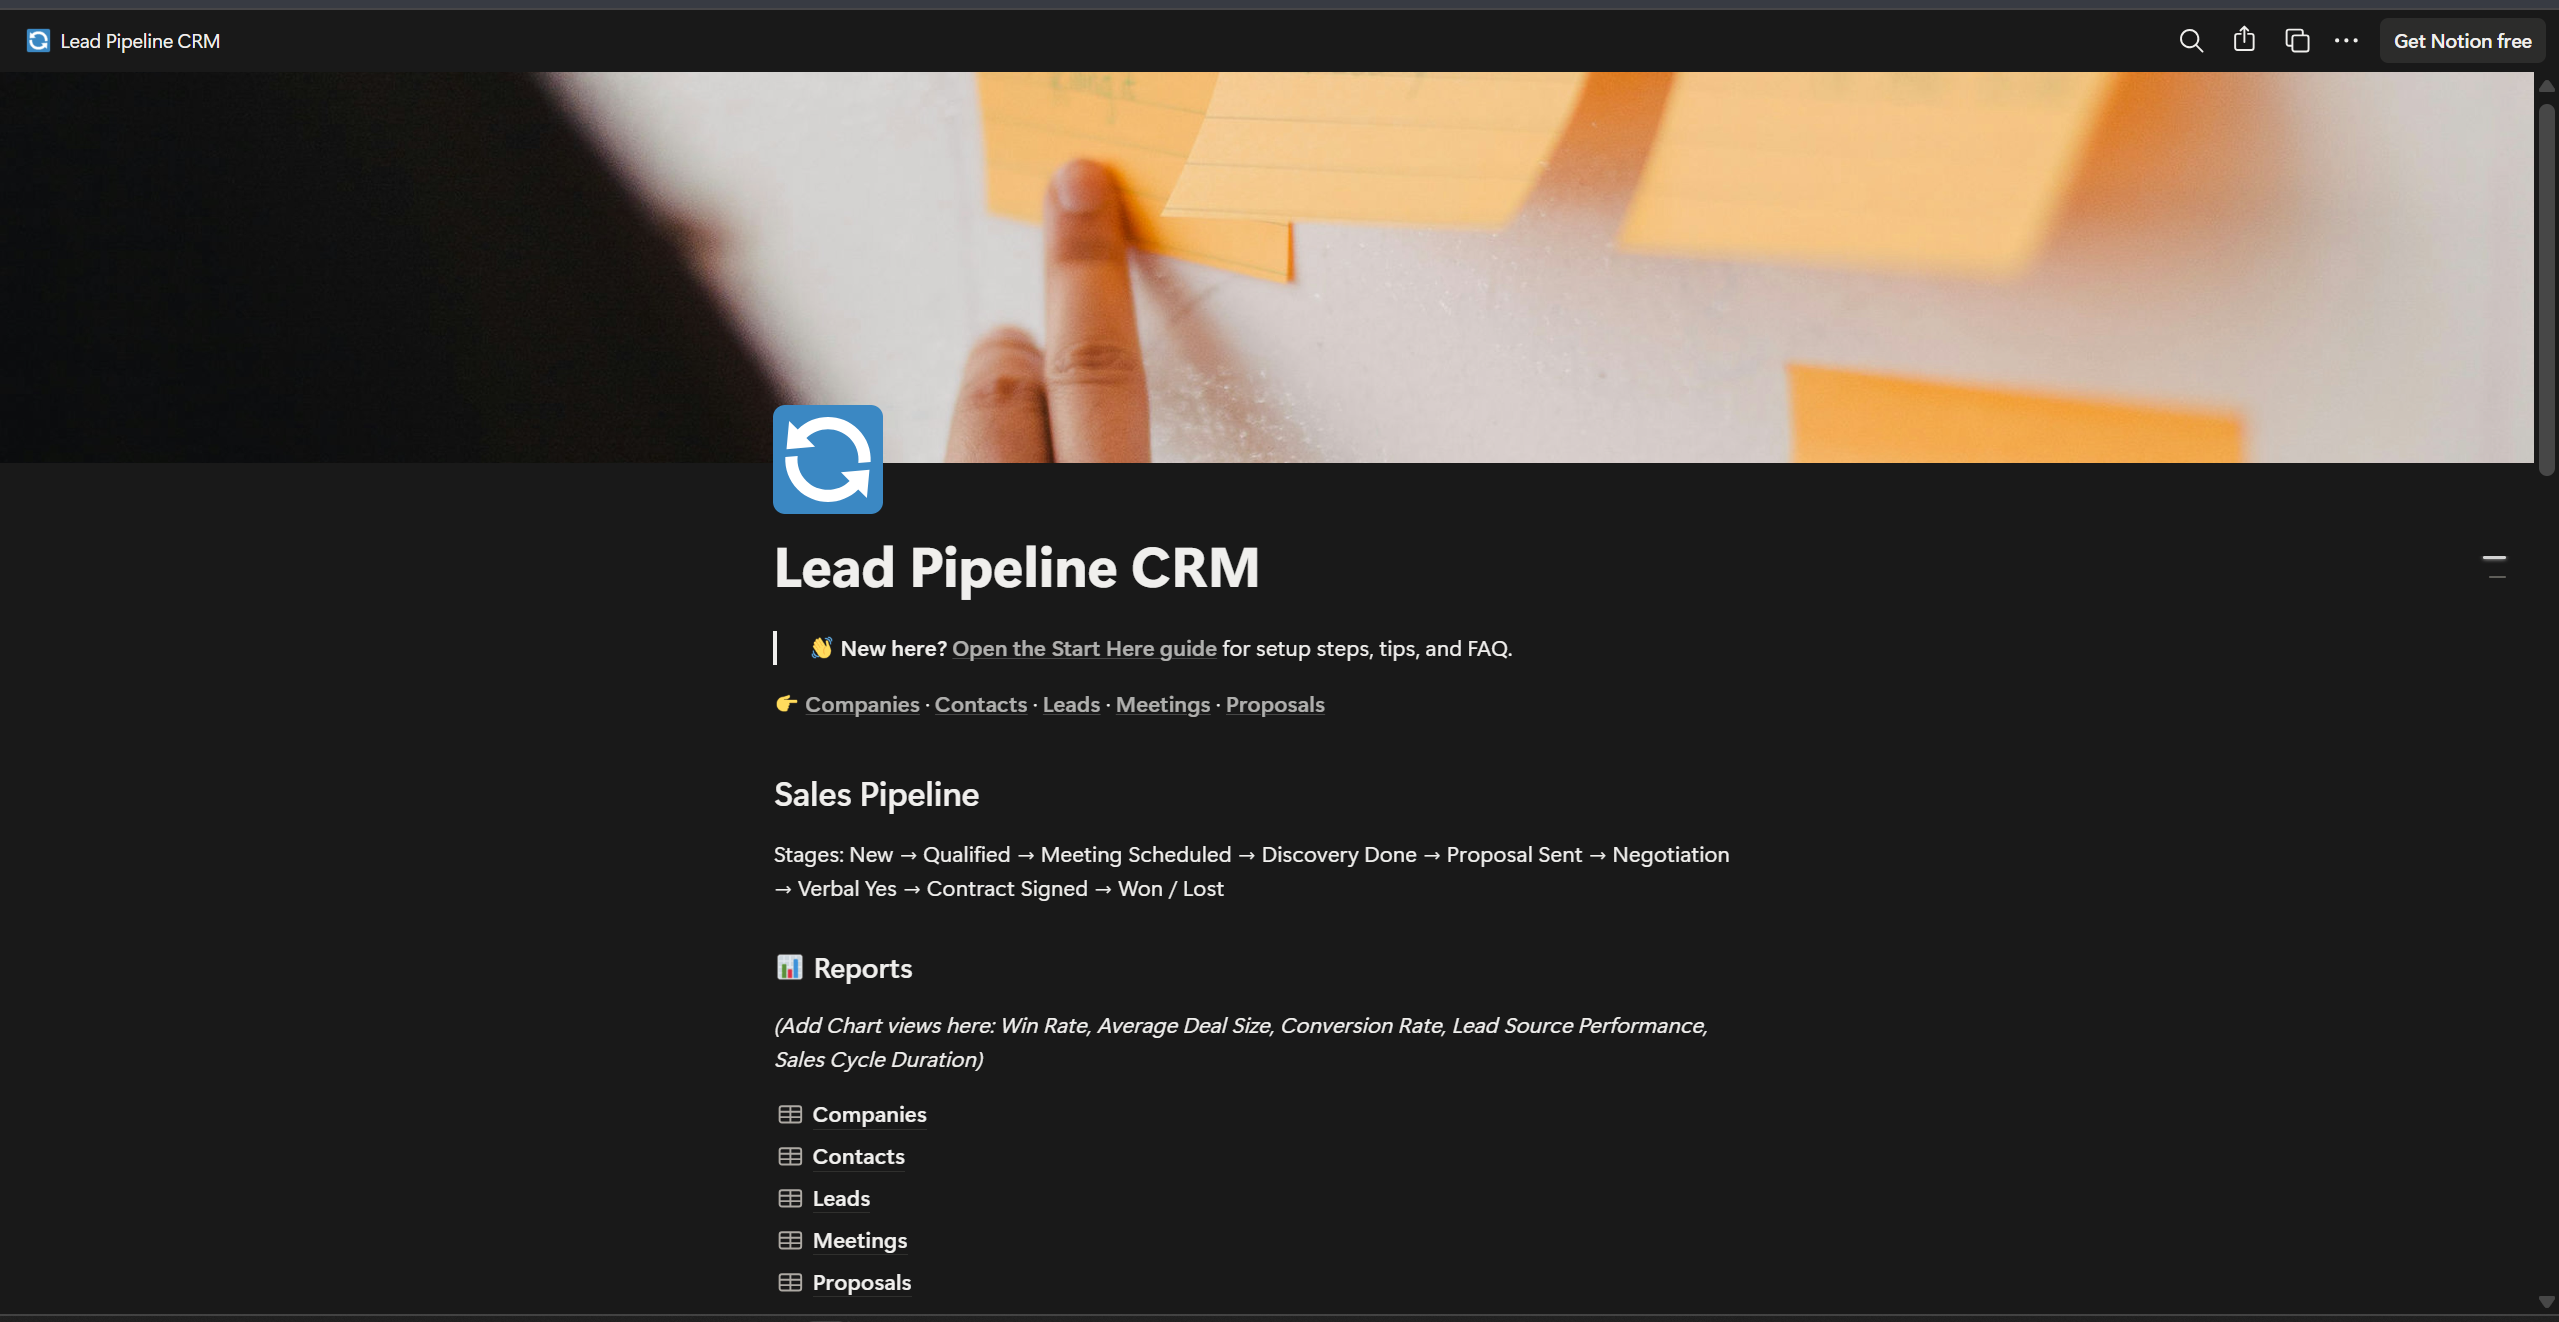2559x1322 pixels.
Task: Click table icon beside Meetings
Action: point(790,1240)
